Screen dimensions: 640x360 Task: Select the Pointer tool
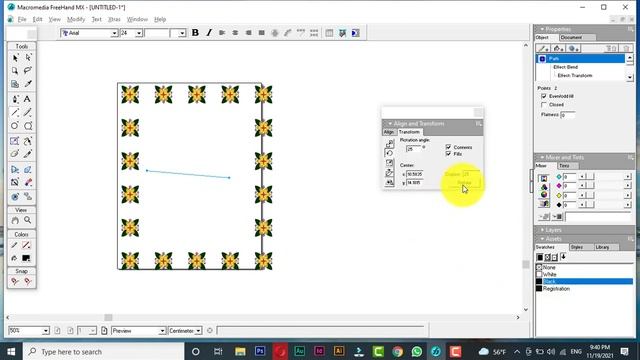[x=15, y=58]
